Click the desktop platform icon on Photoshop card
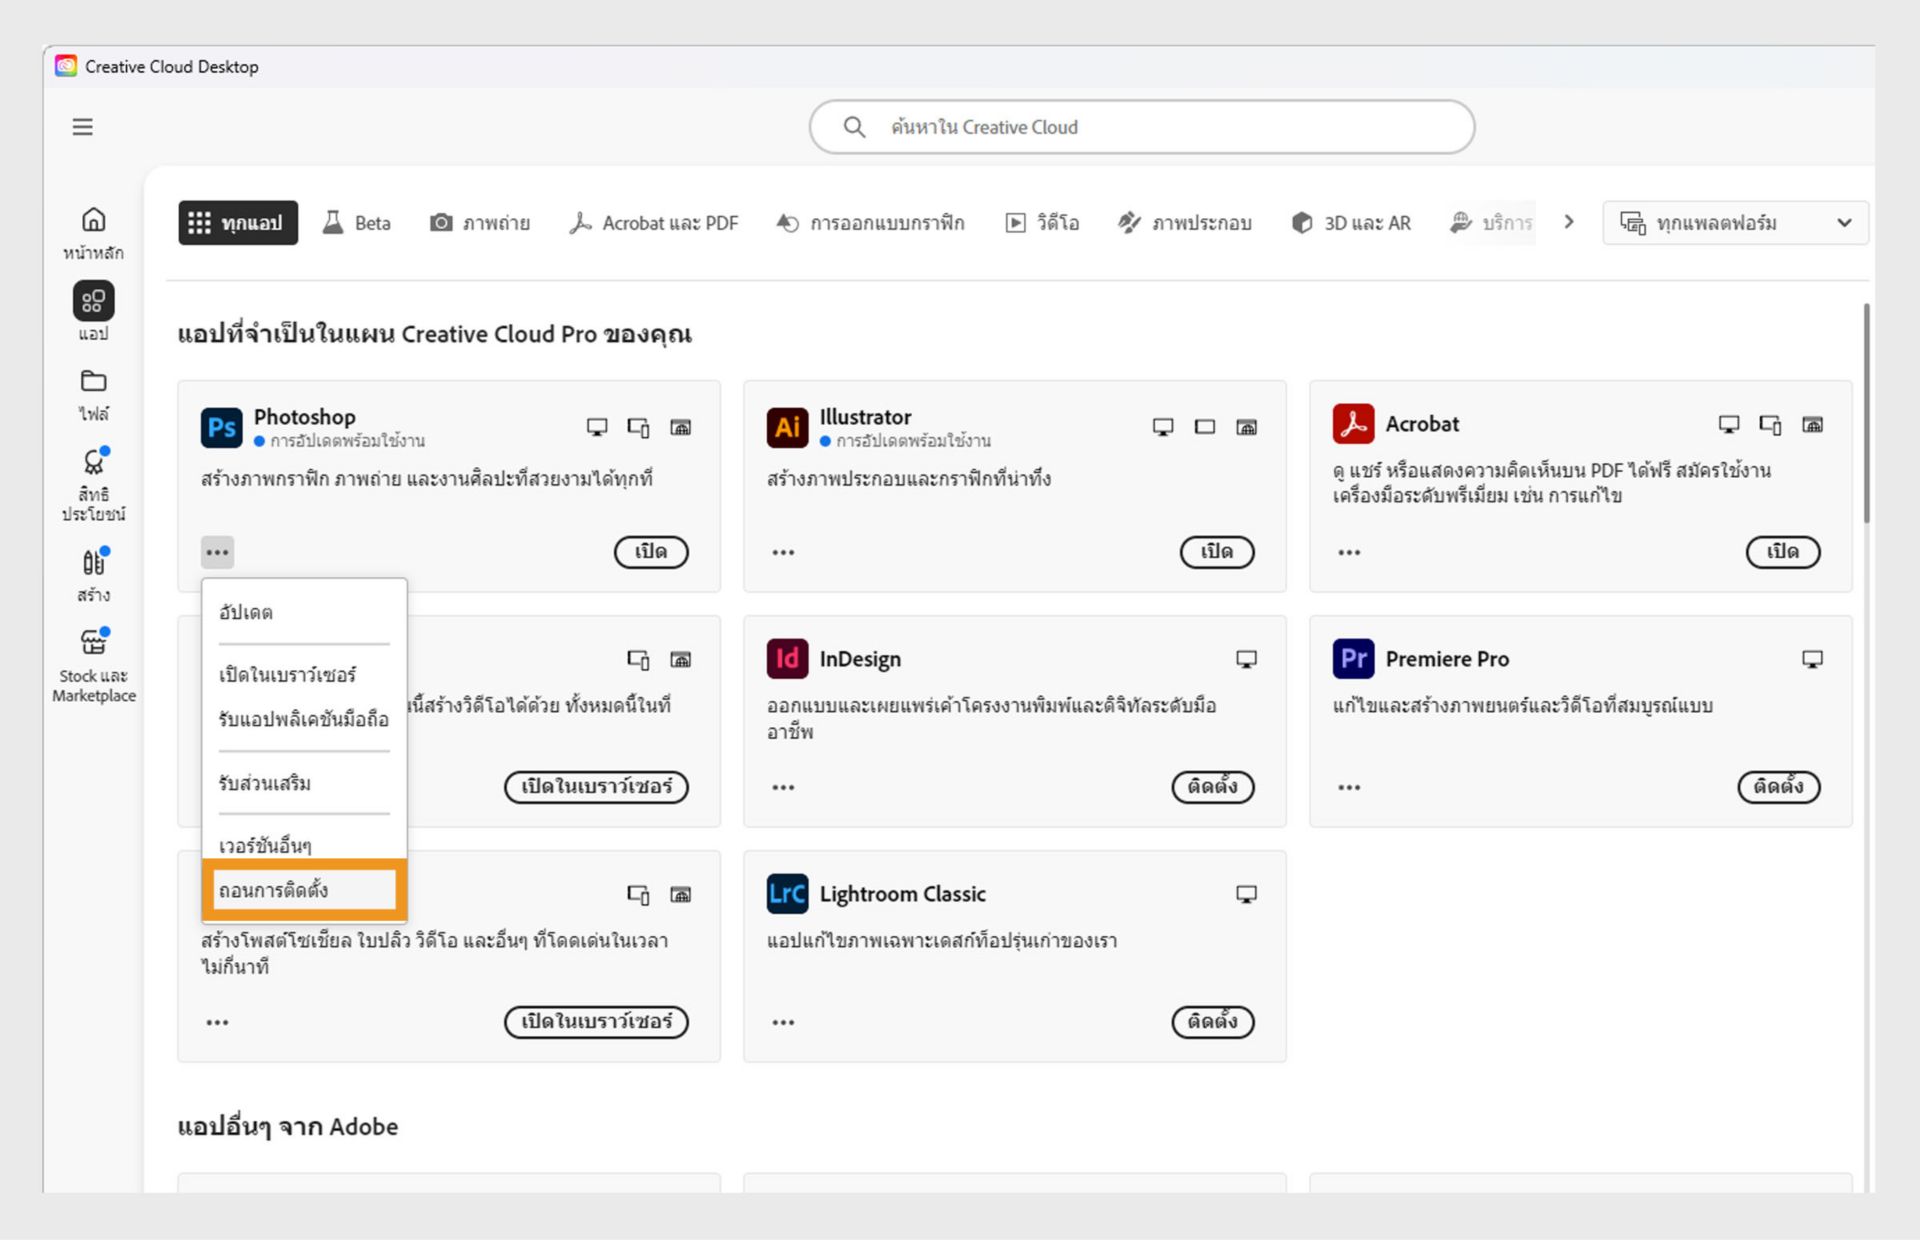Viewport: 1920px width, 1240px height. click(597, 426)
